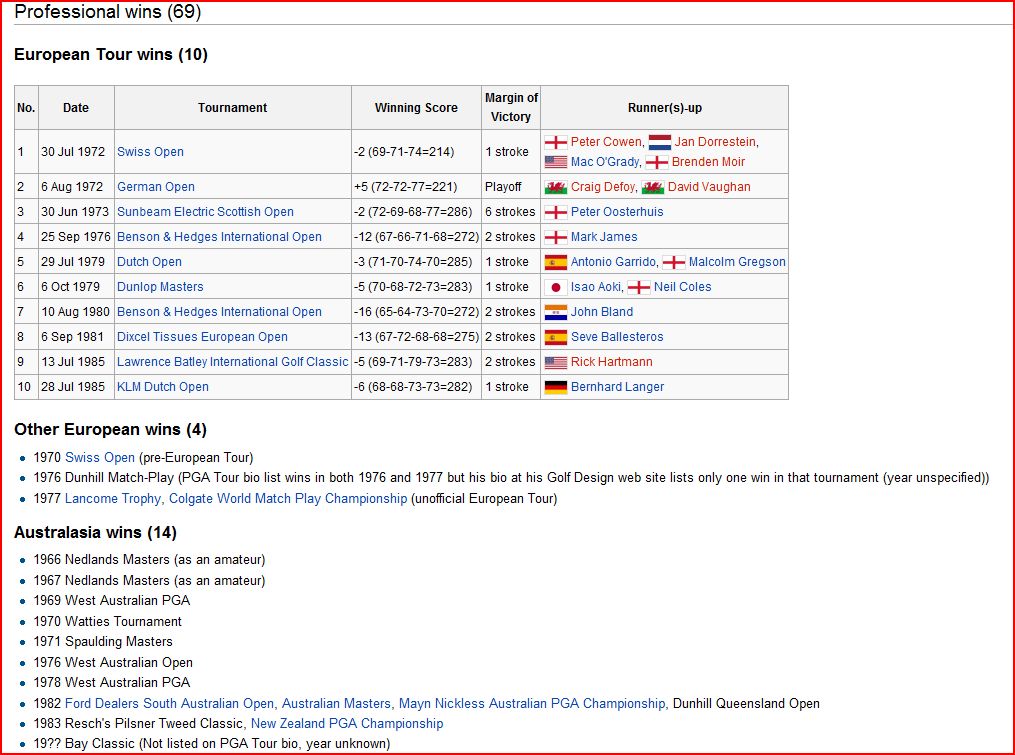Open Seve Ballesteros player link

coord(617,337)
